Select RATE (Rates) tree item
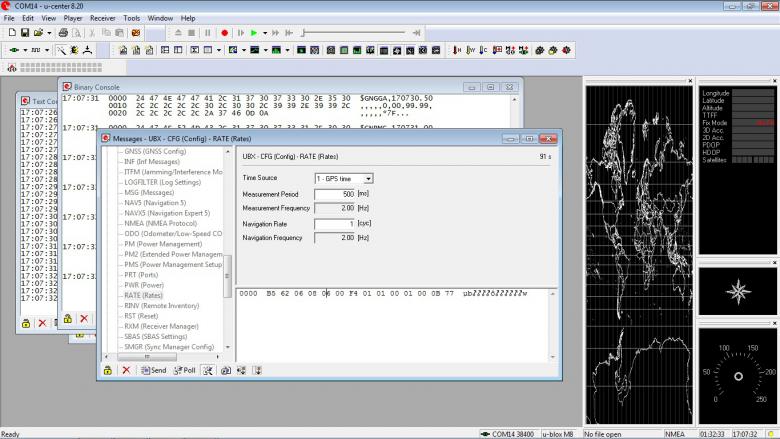The image size is (780, 439). 143,295
